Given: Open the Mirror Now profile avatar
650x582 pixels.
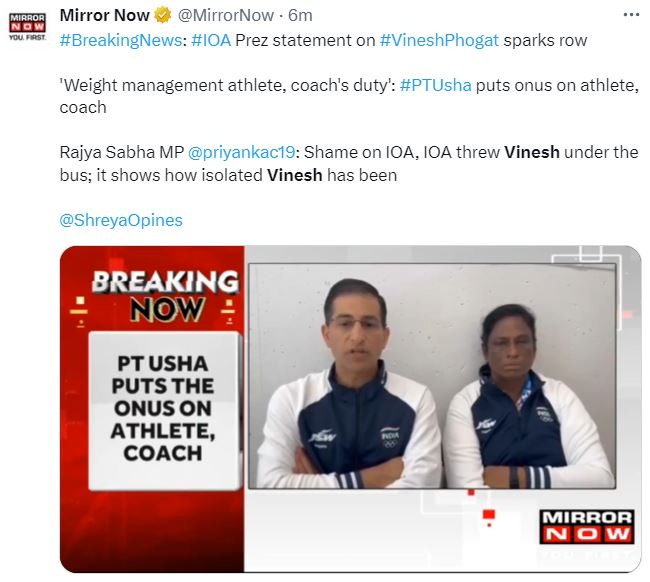Looking at the screenshot, I should [27, 27].
